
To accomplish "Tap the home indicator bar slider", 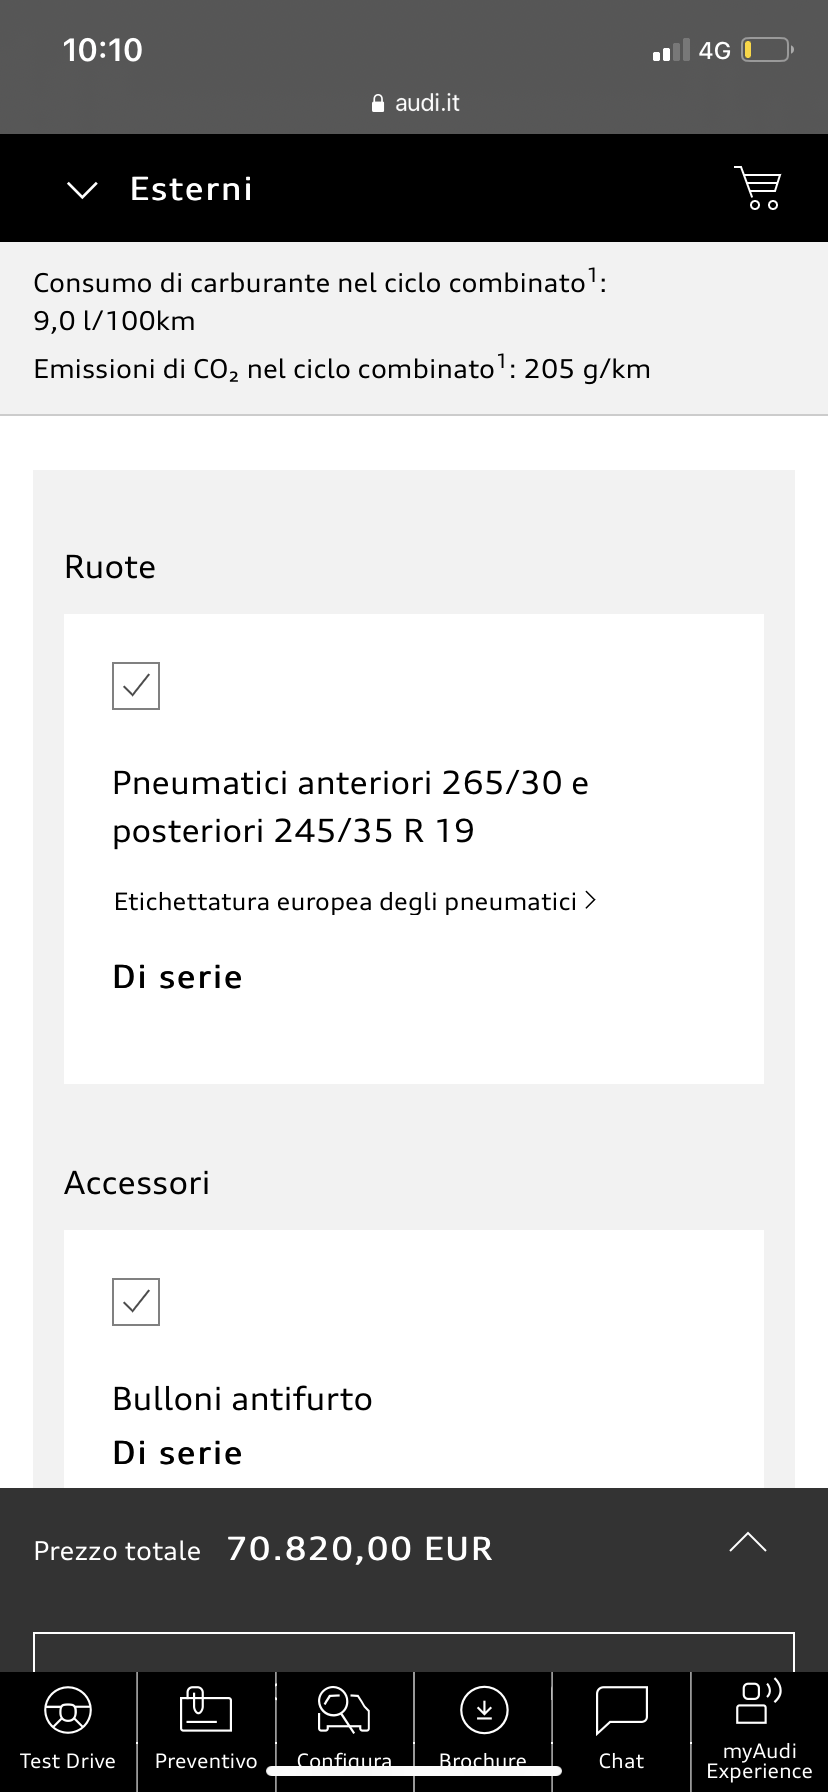I will tap(414, 1770).
